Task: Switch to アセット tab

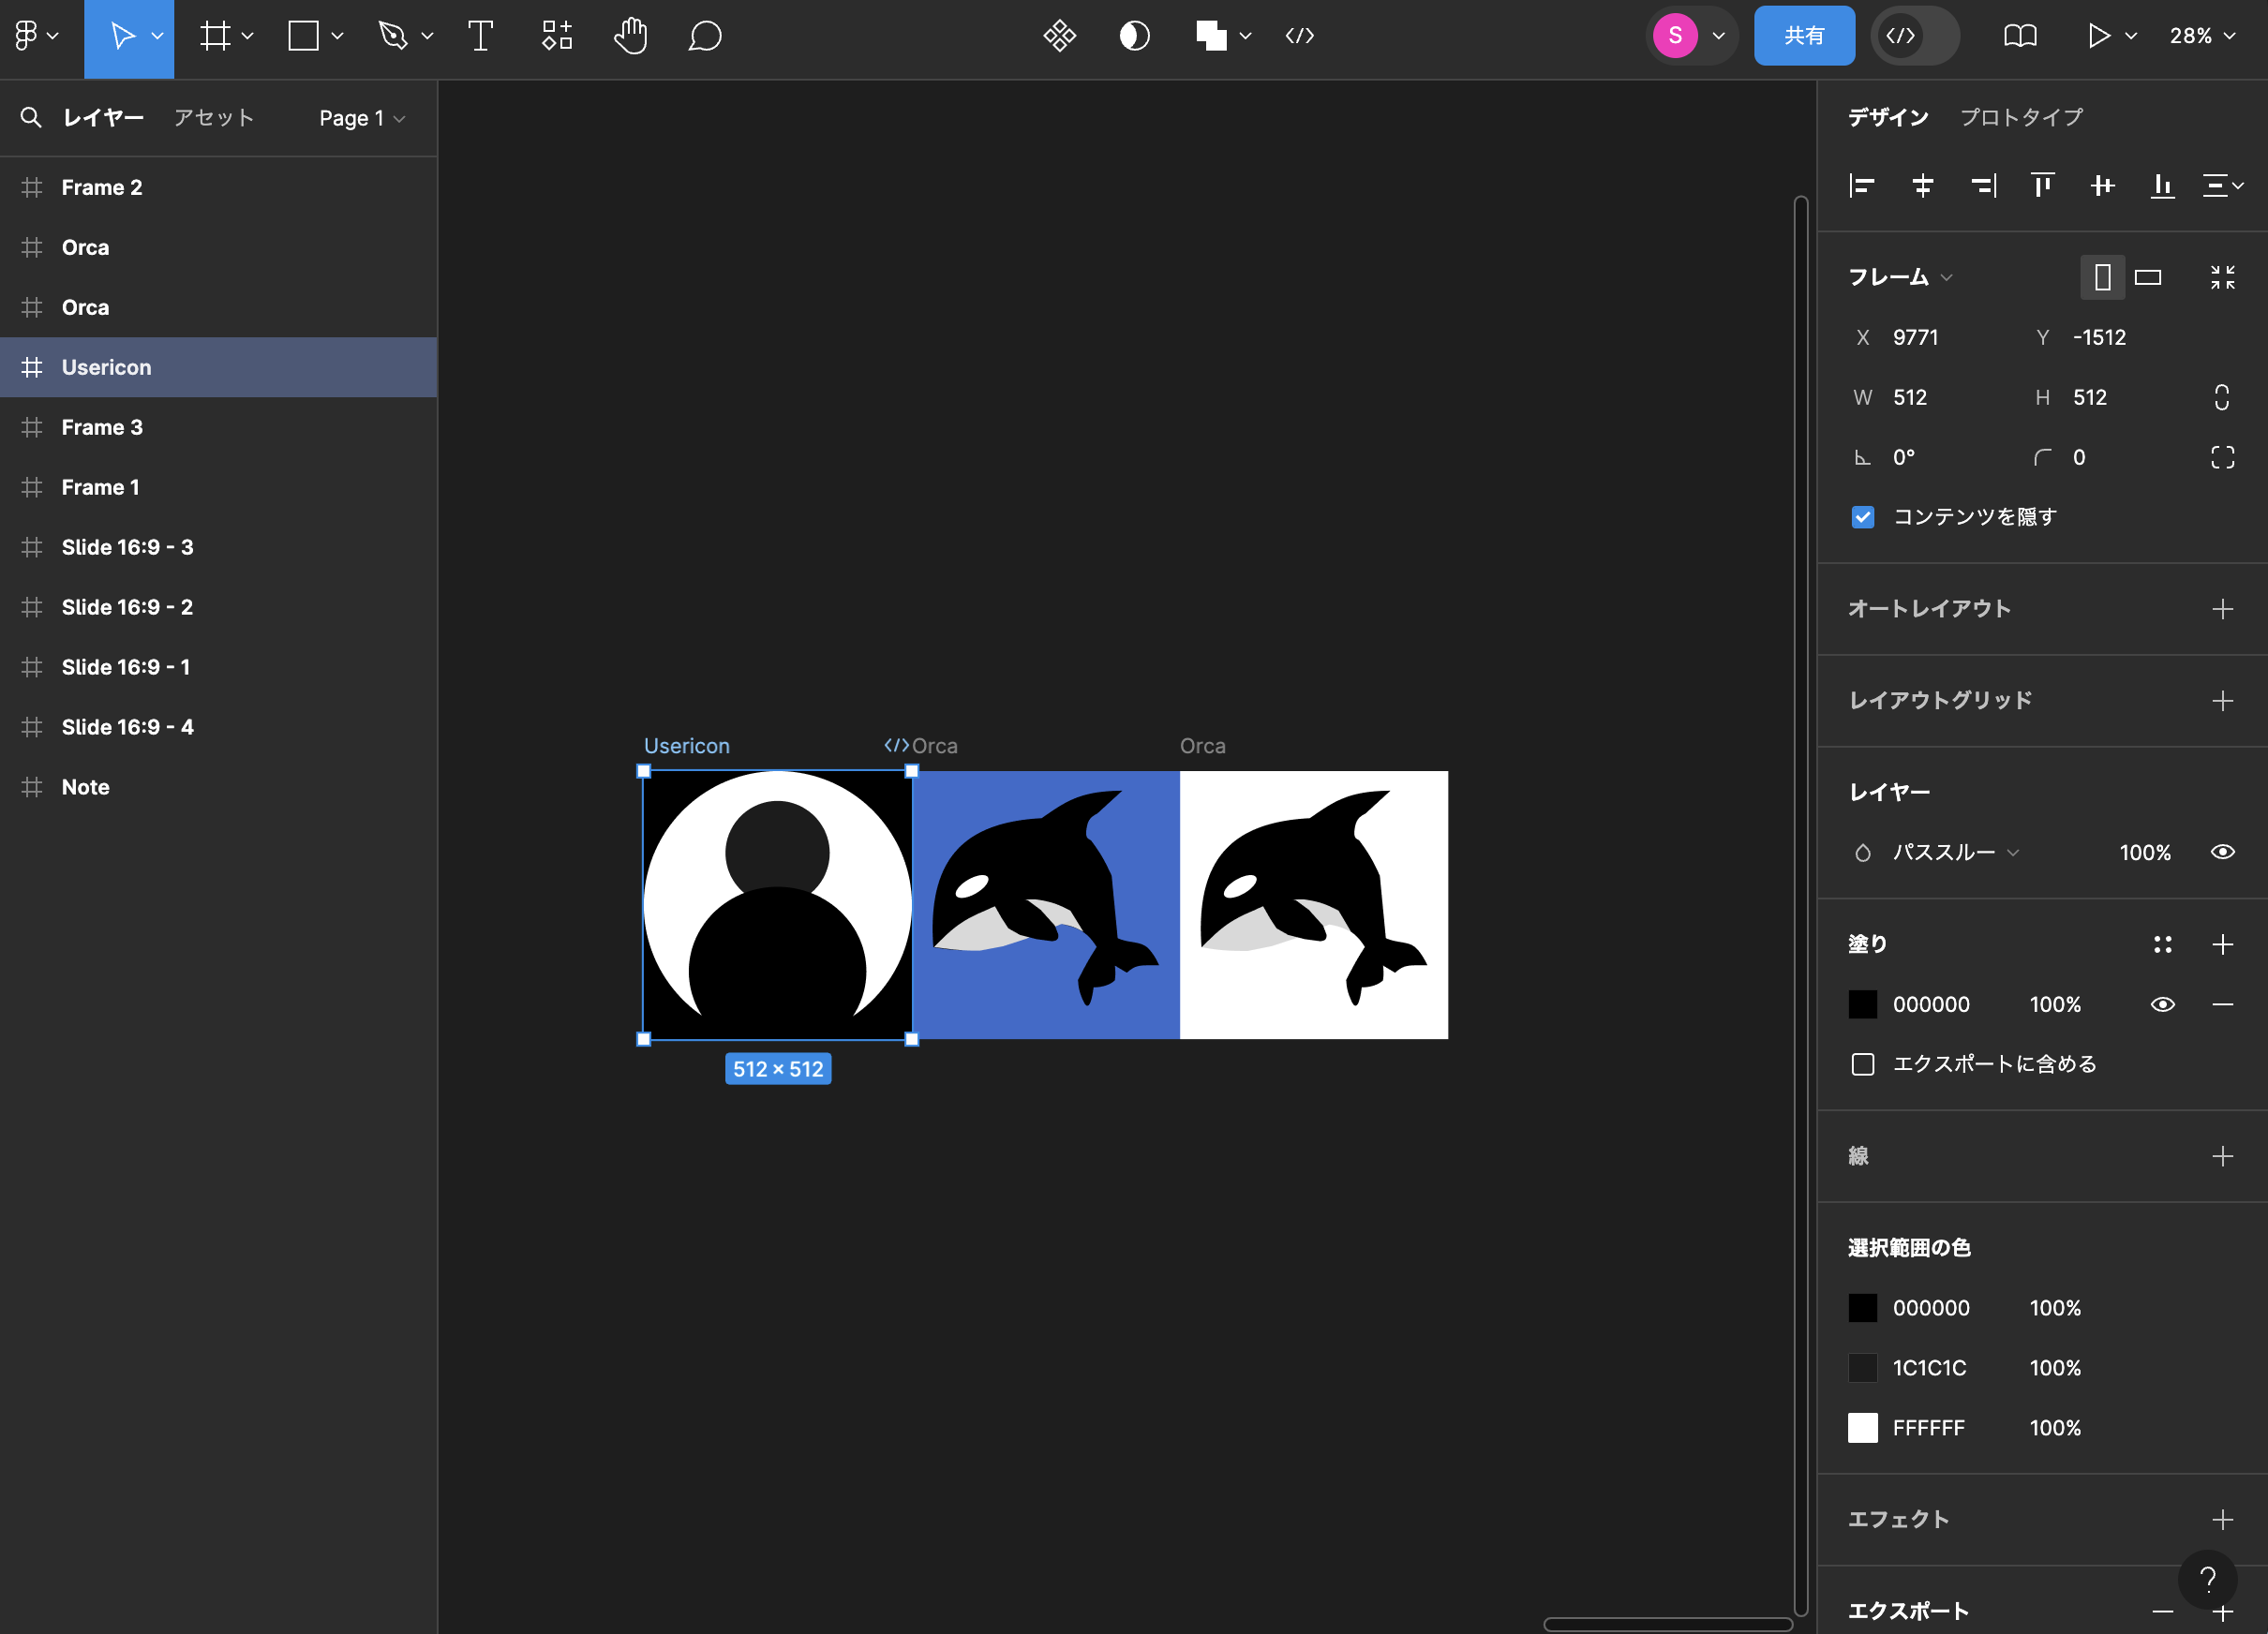Action: click(213, 117)
